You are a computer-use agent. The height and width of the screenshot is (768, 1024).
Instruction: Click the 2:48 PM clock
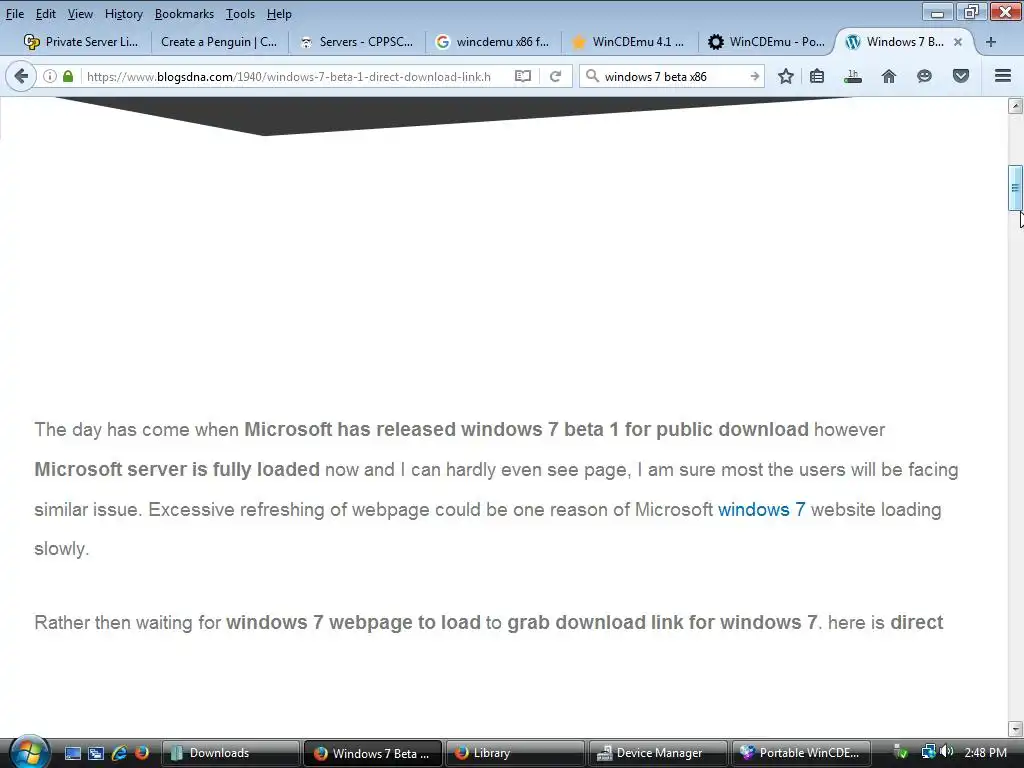[985, 752]
